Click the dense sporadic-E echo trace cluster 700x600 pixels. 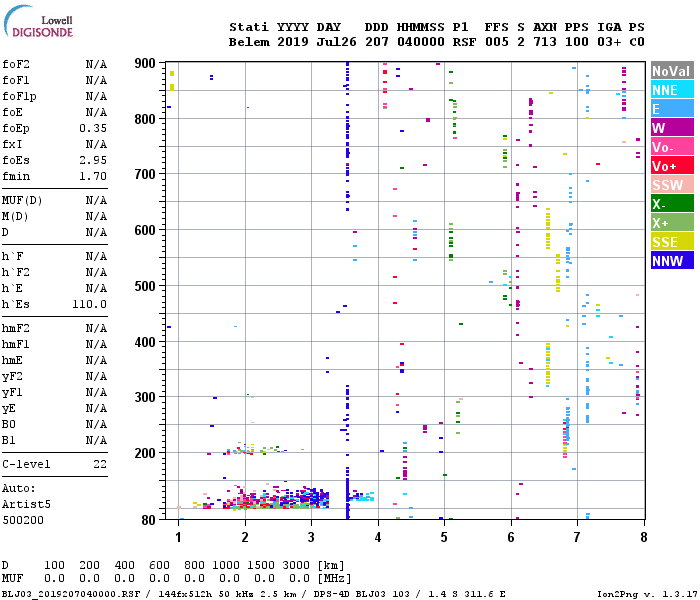[x=277, y=499]
